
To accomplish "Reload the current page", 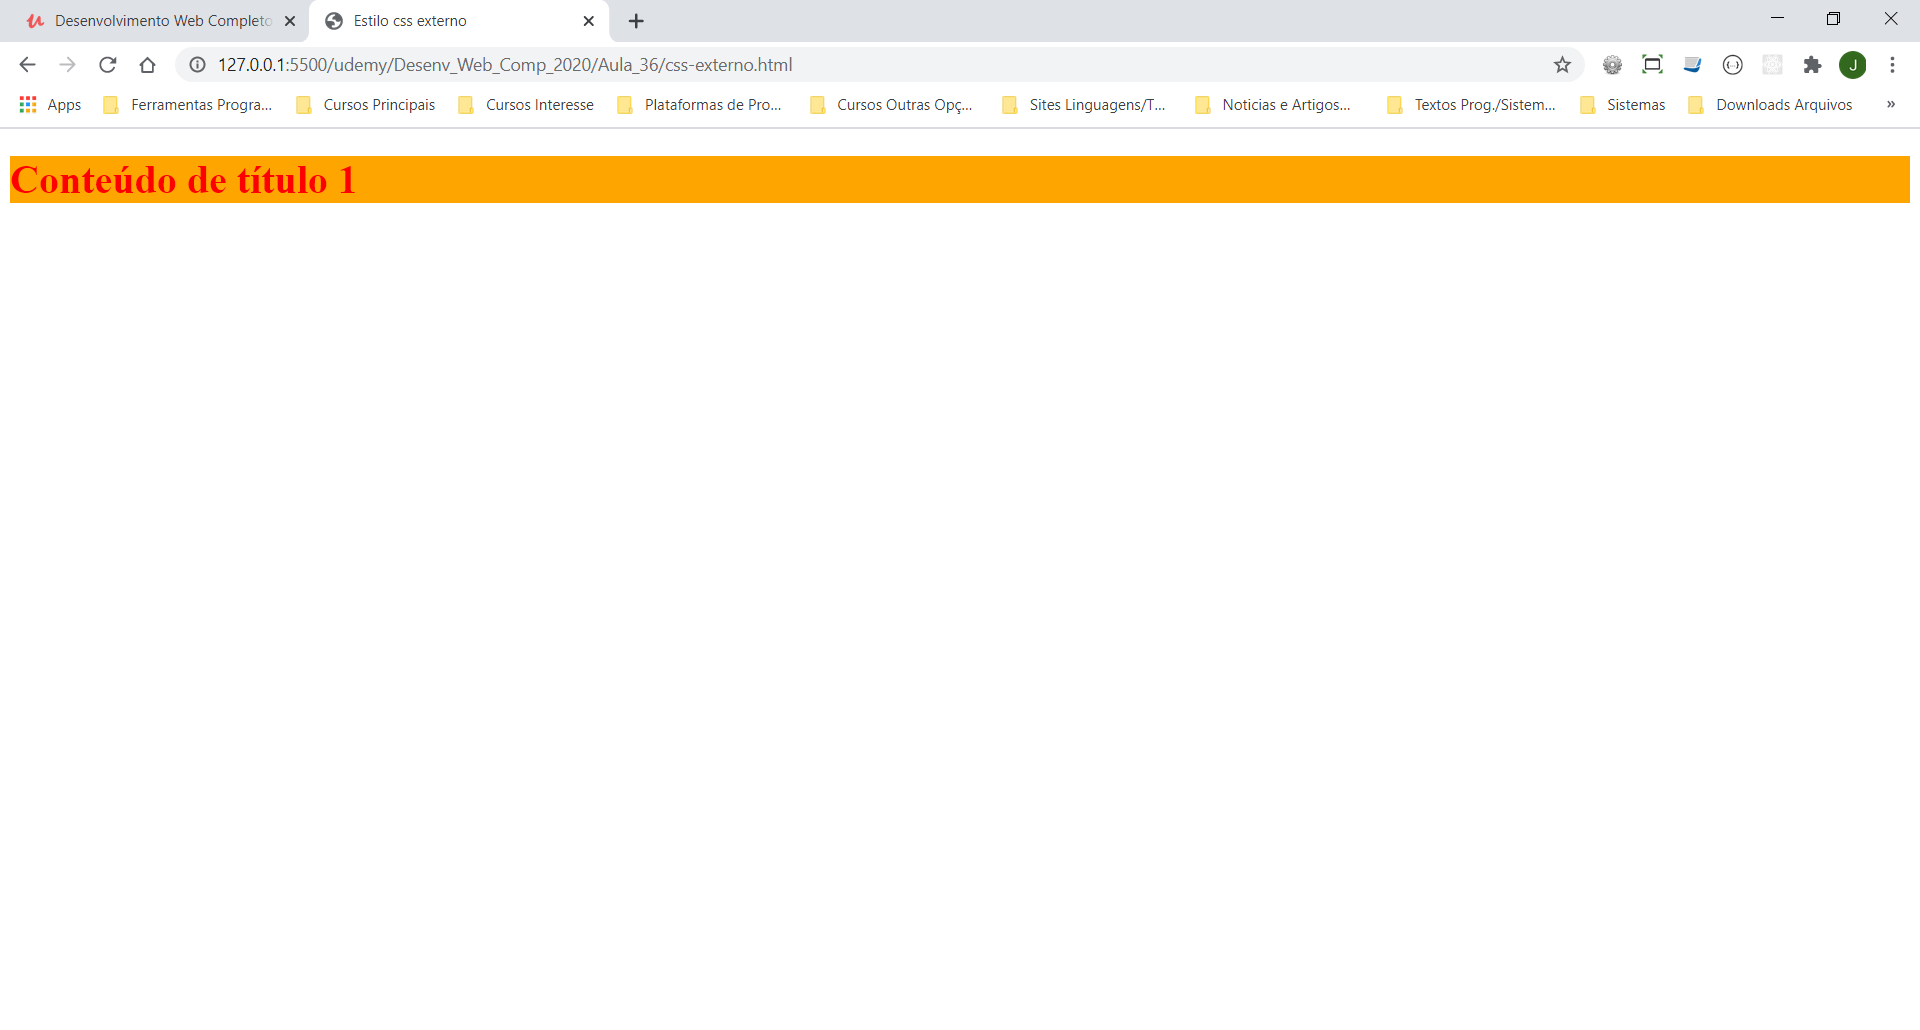I will [x=107, y=65].
